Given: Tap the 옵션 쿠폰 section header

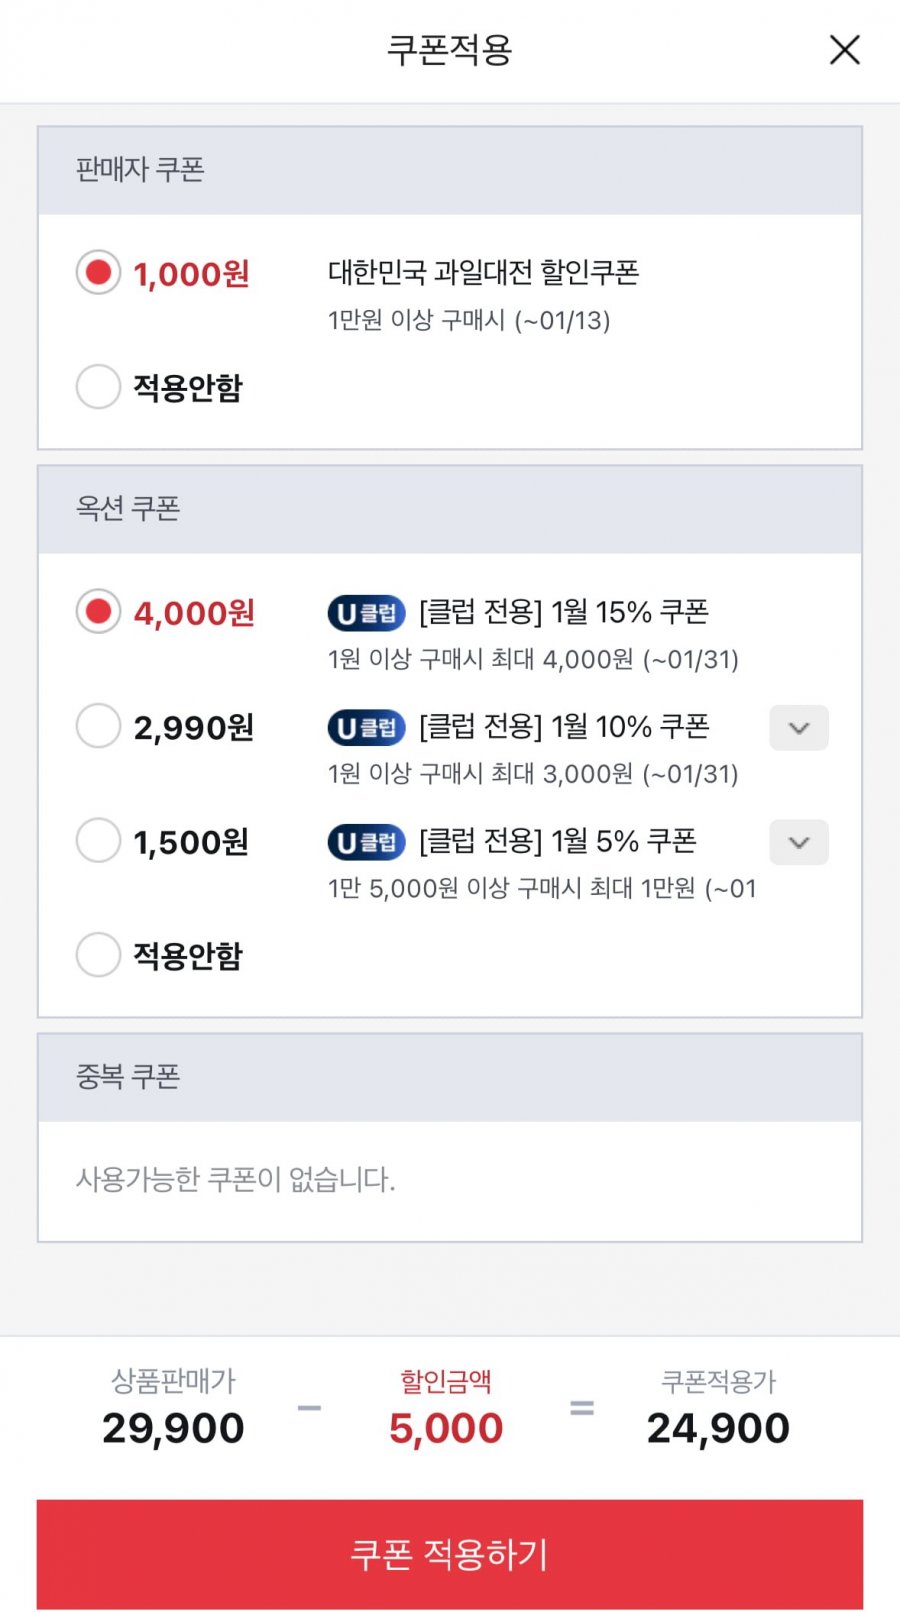Looking at the screenshot, I should [128, 509].
